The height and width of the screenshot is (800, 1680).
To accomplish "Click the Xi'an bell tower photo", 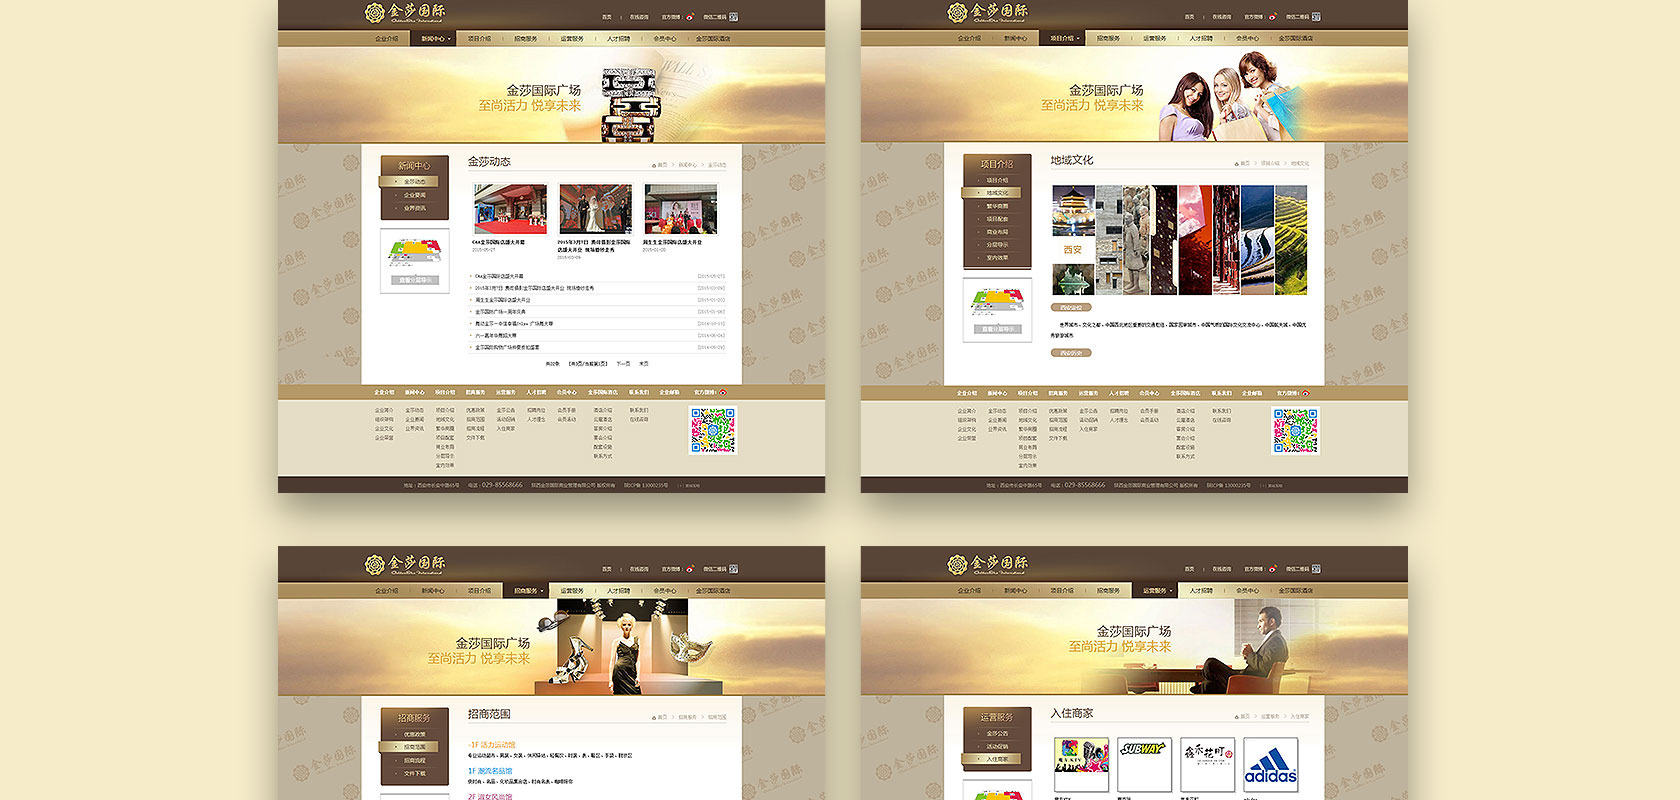I will coord(1073,210).
